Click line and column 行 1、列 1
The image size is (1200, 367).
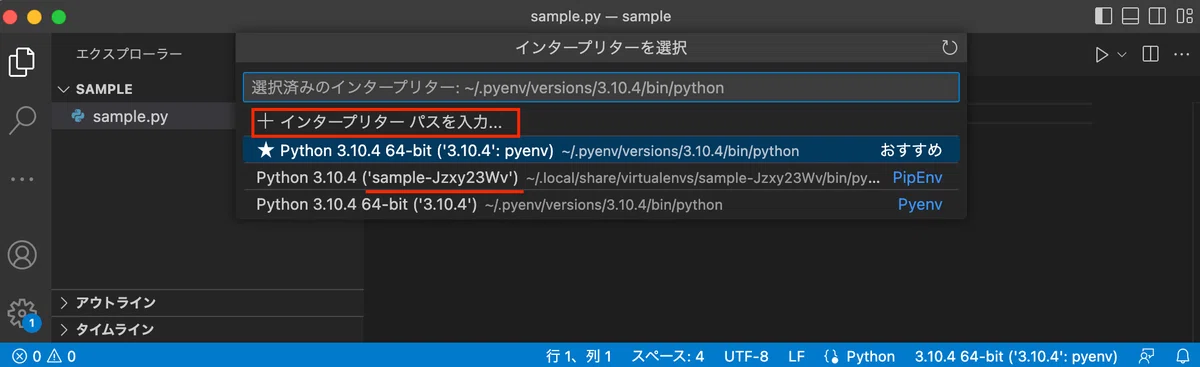coord(579,355)
